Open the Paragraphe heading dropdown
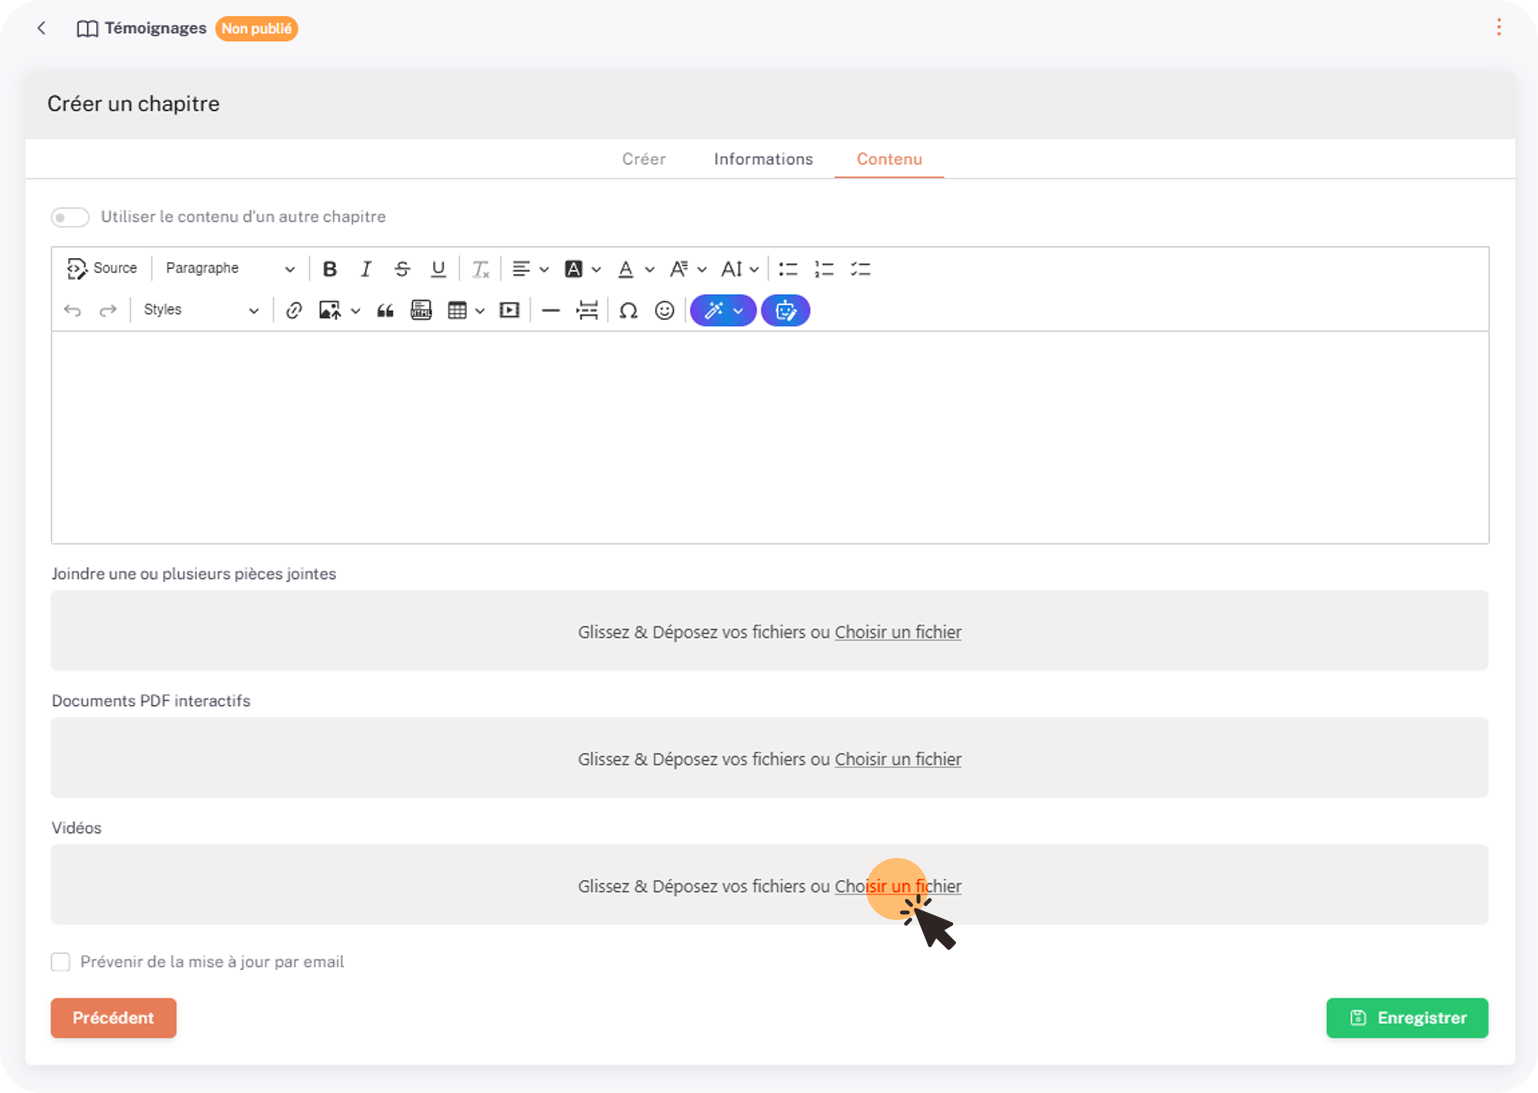 click(229, 269)
